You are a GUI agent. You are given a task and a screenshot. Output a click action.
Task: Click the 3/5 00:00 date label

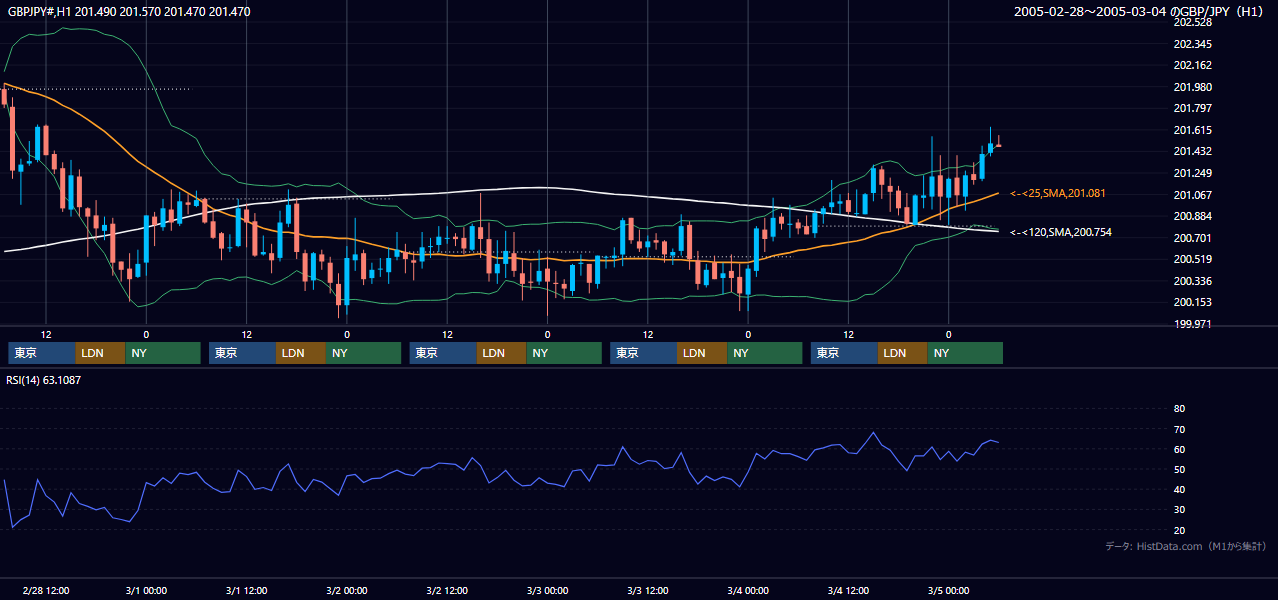click(948, 590)
